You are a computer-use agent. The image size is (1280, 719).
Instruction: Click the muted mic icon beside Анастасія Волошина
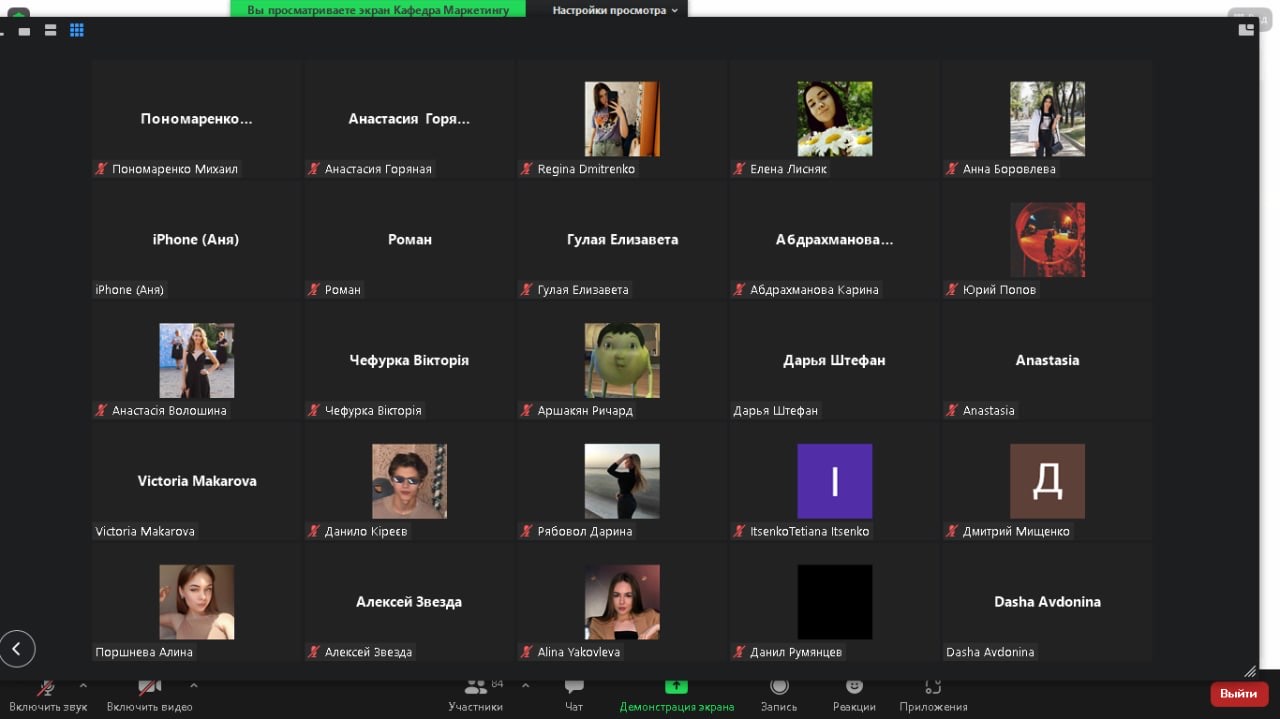[101, 411]
